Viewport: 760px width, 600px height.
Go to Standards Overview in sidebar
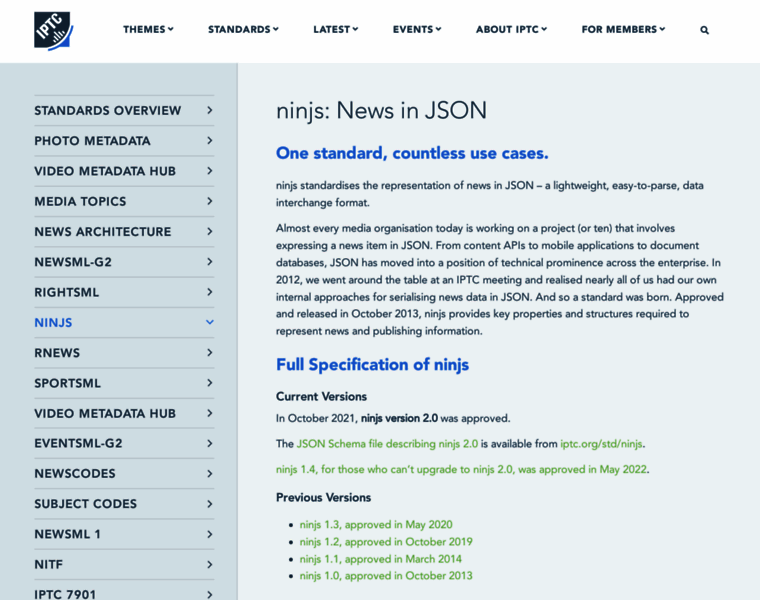click(108, 111)
